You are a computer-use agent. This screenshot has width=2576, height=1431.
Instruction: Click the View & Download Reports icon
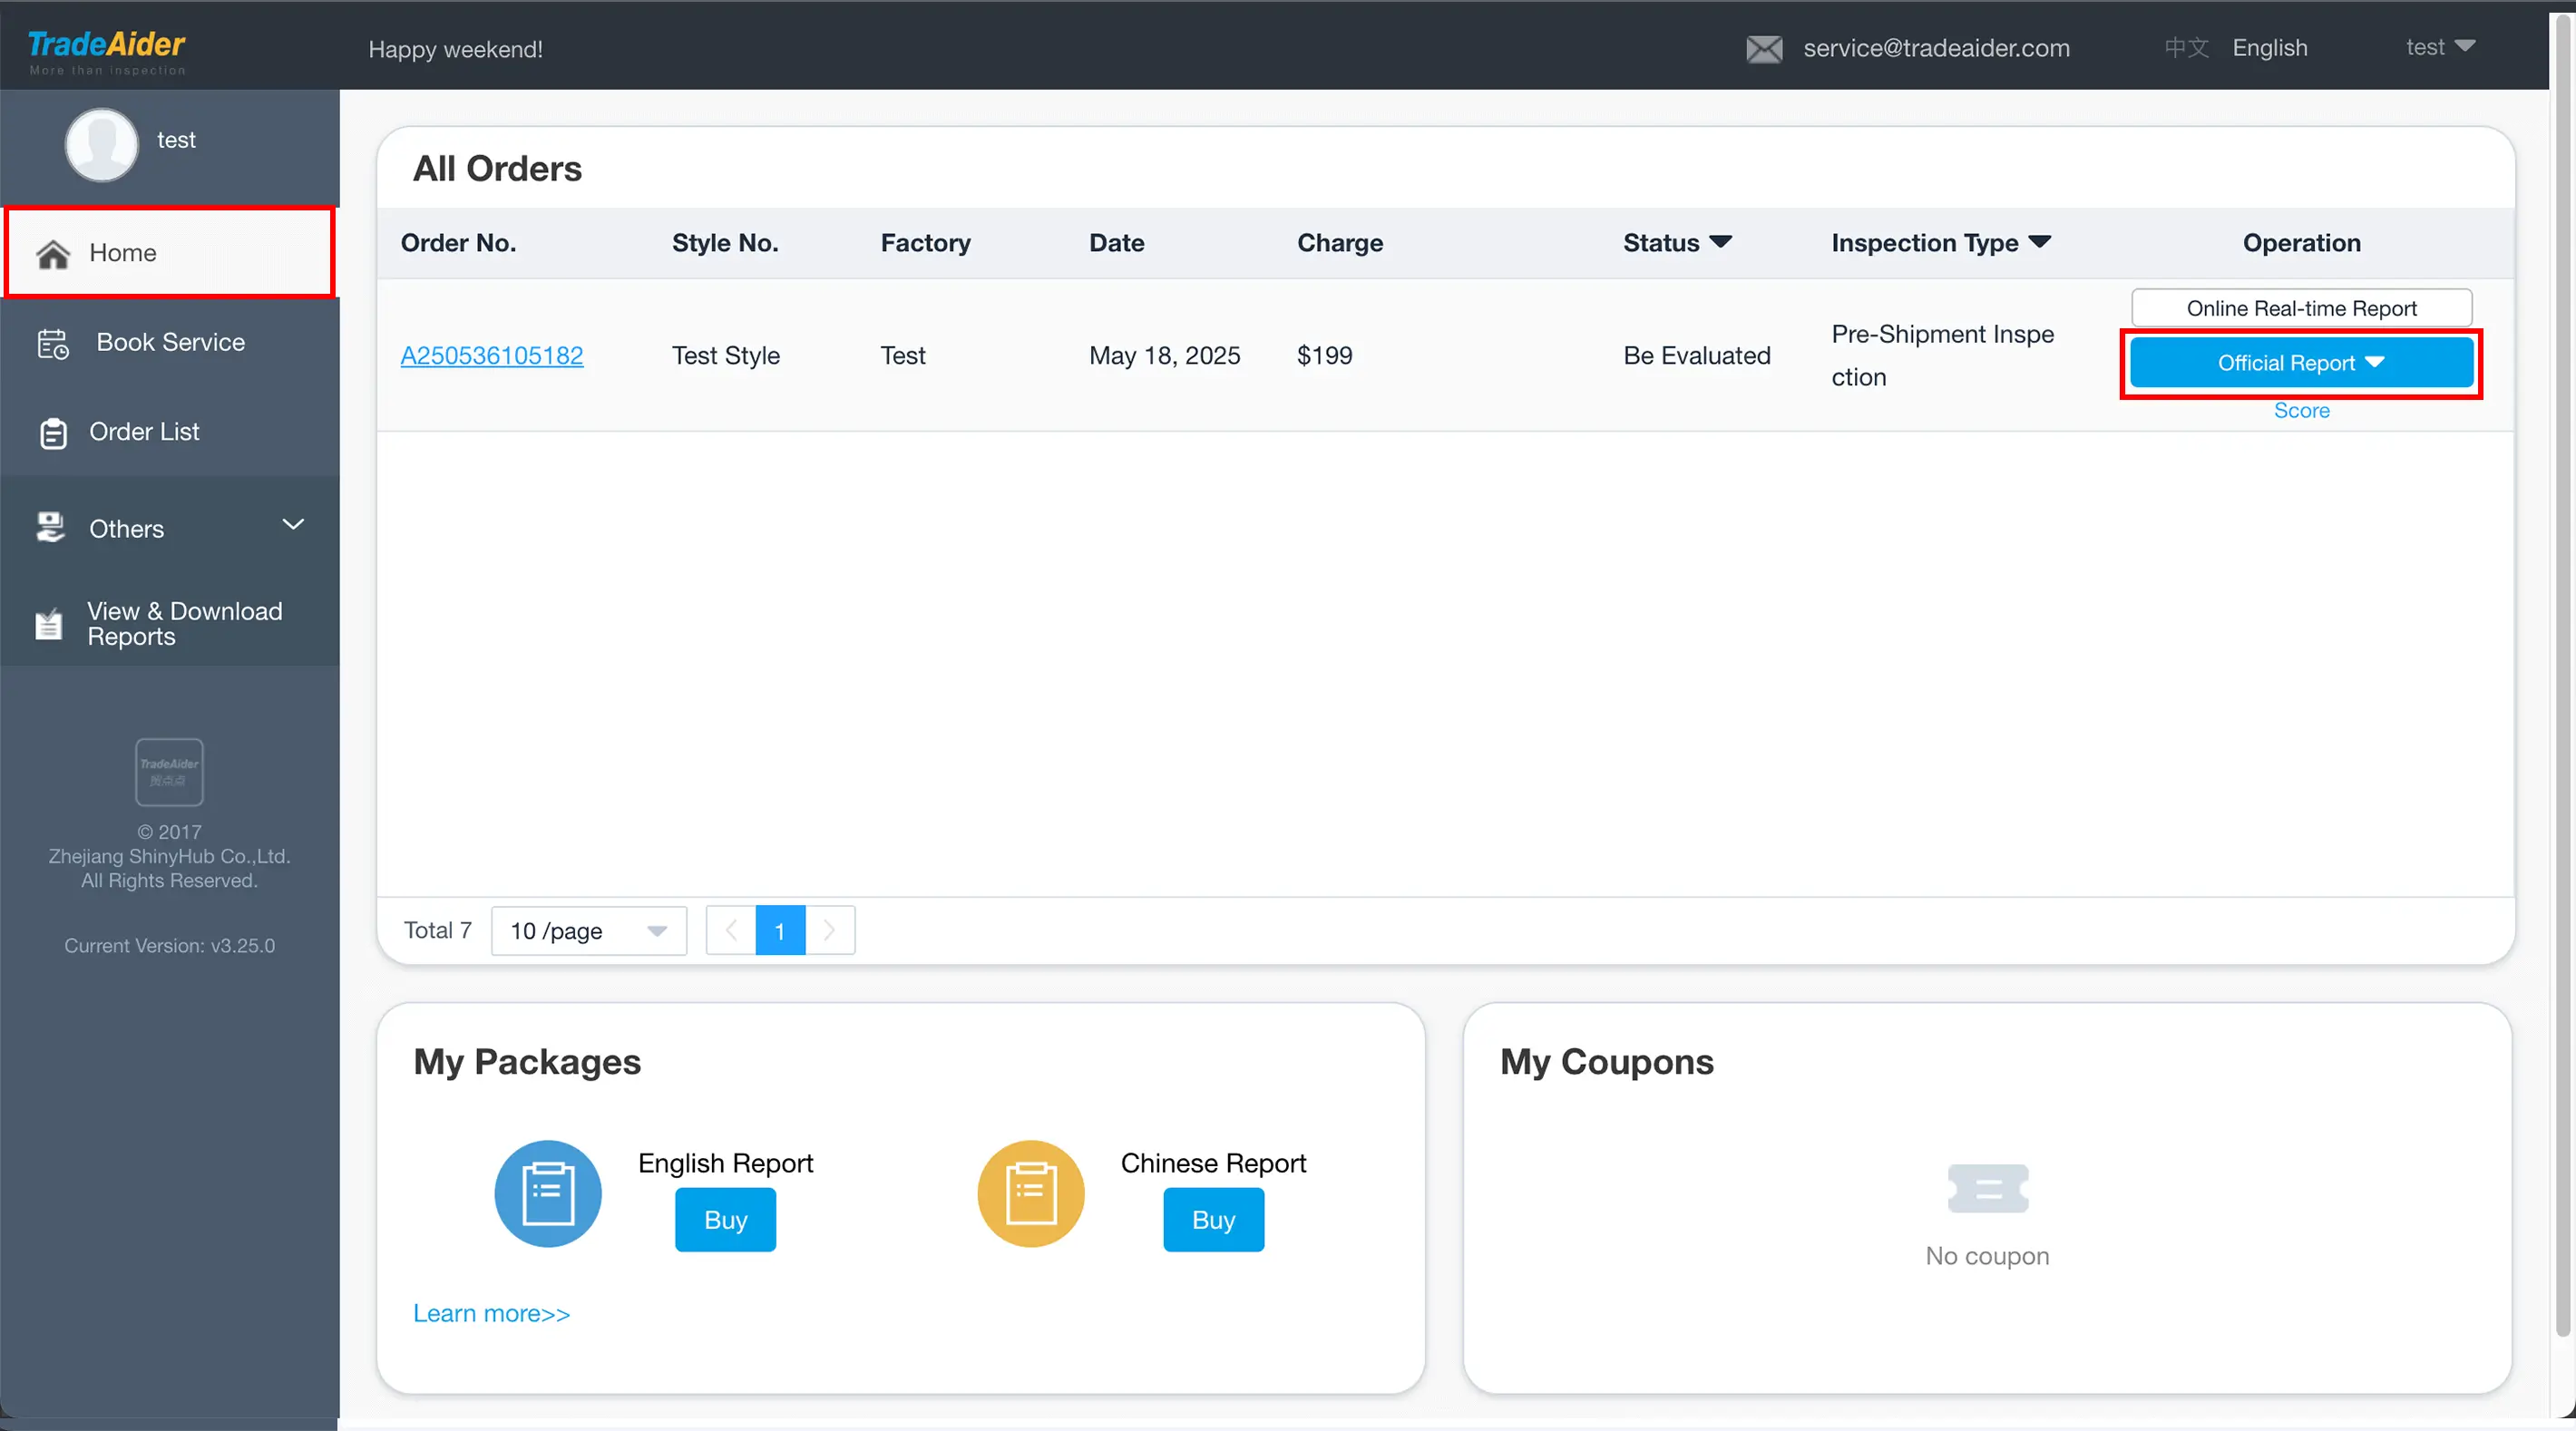(49, 624)
